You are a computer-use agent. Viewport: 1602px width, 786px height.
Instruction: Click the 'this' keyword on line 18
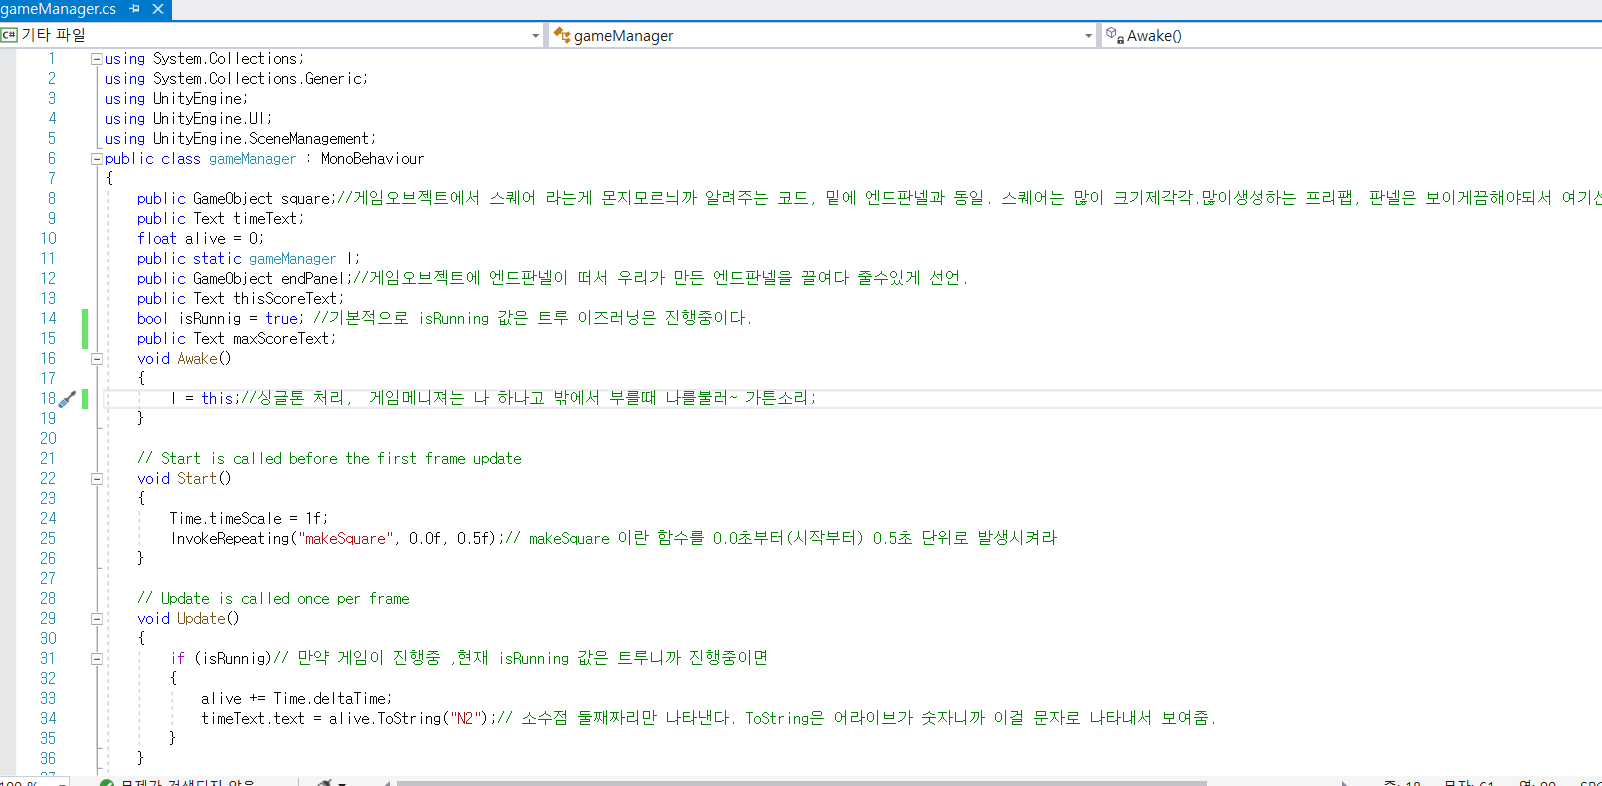(217, 399)
